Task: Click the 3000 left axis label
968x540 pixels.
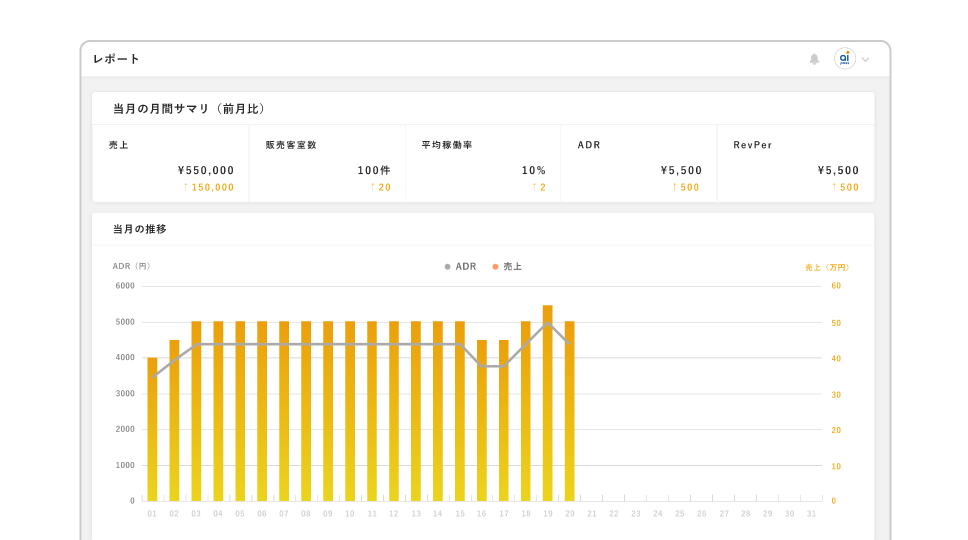Action: (x=125, y=393)
